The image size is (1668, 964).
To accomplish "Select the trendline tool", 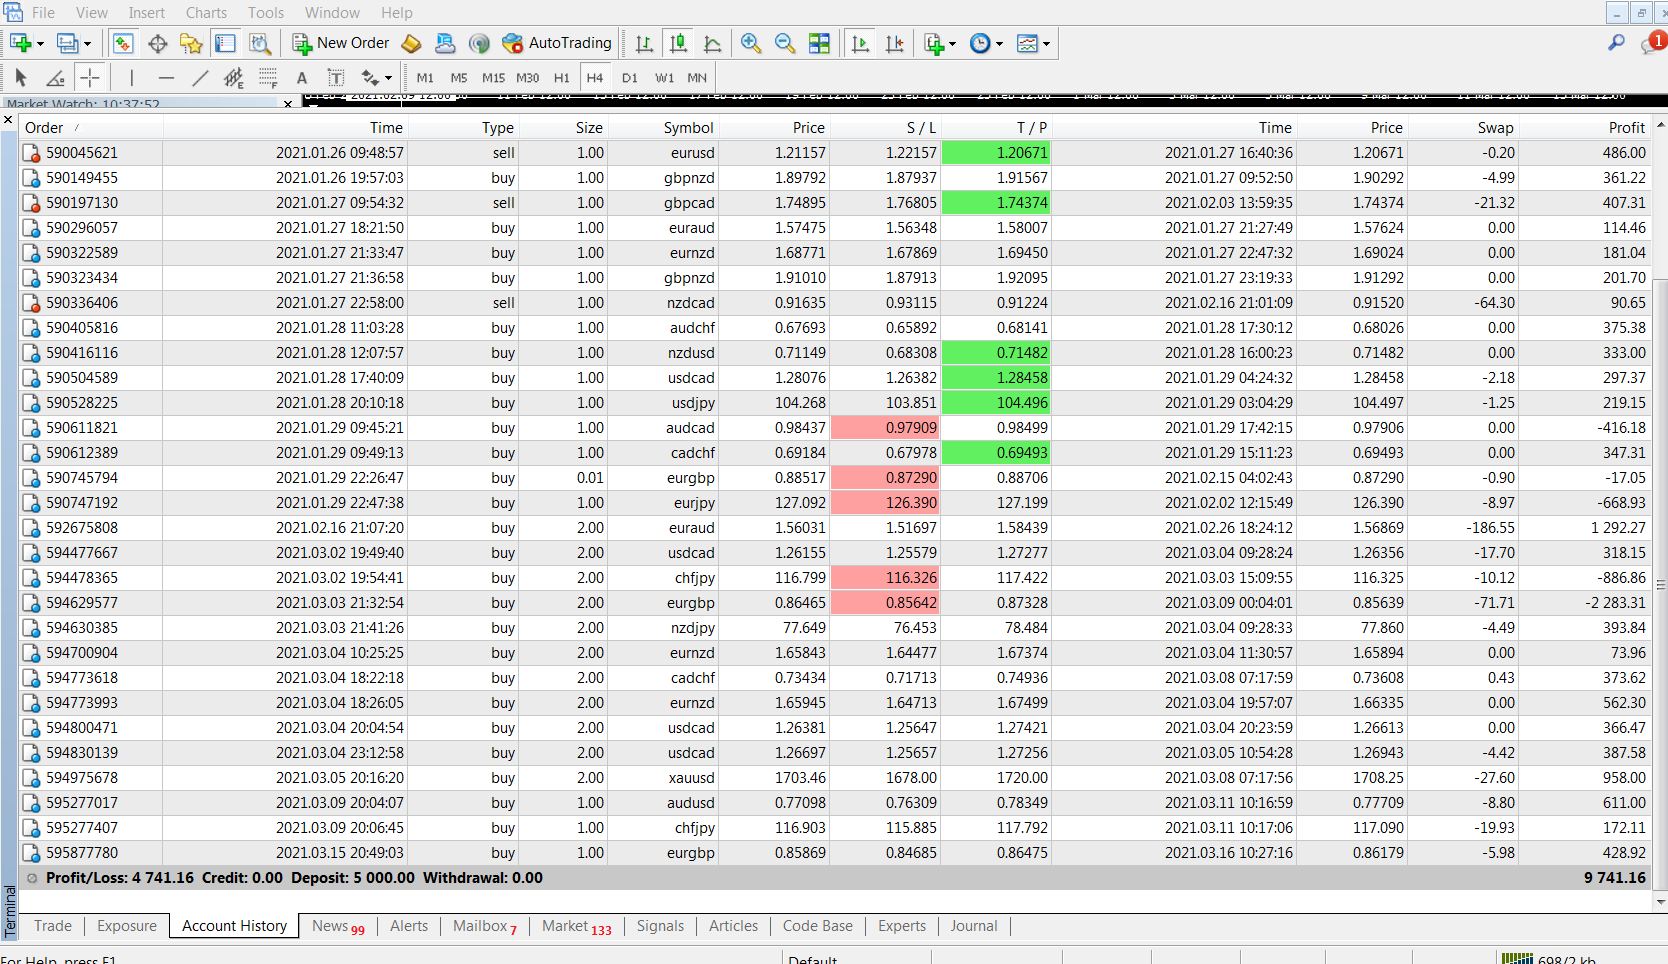I will [200, 77].
